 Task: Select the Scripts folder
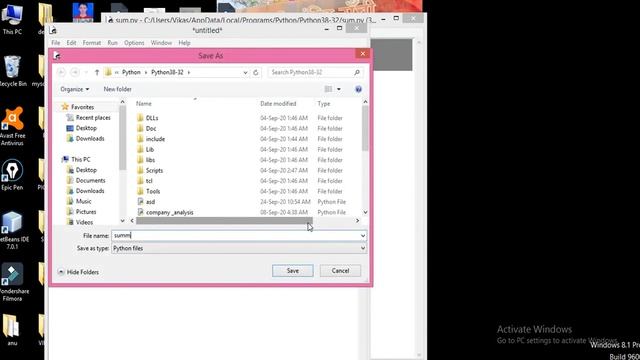point(154,171)
